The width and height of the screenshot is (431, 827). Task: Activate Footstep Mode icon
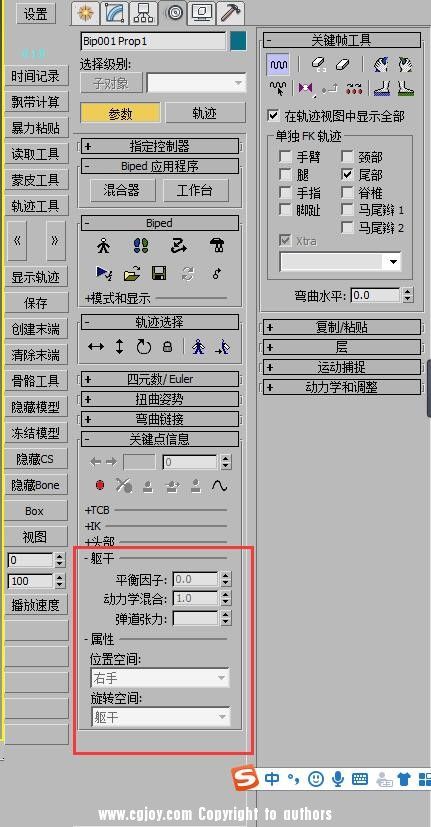point(140,246)
